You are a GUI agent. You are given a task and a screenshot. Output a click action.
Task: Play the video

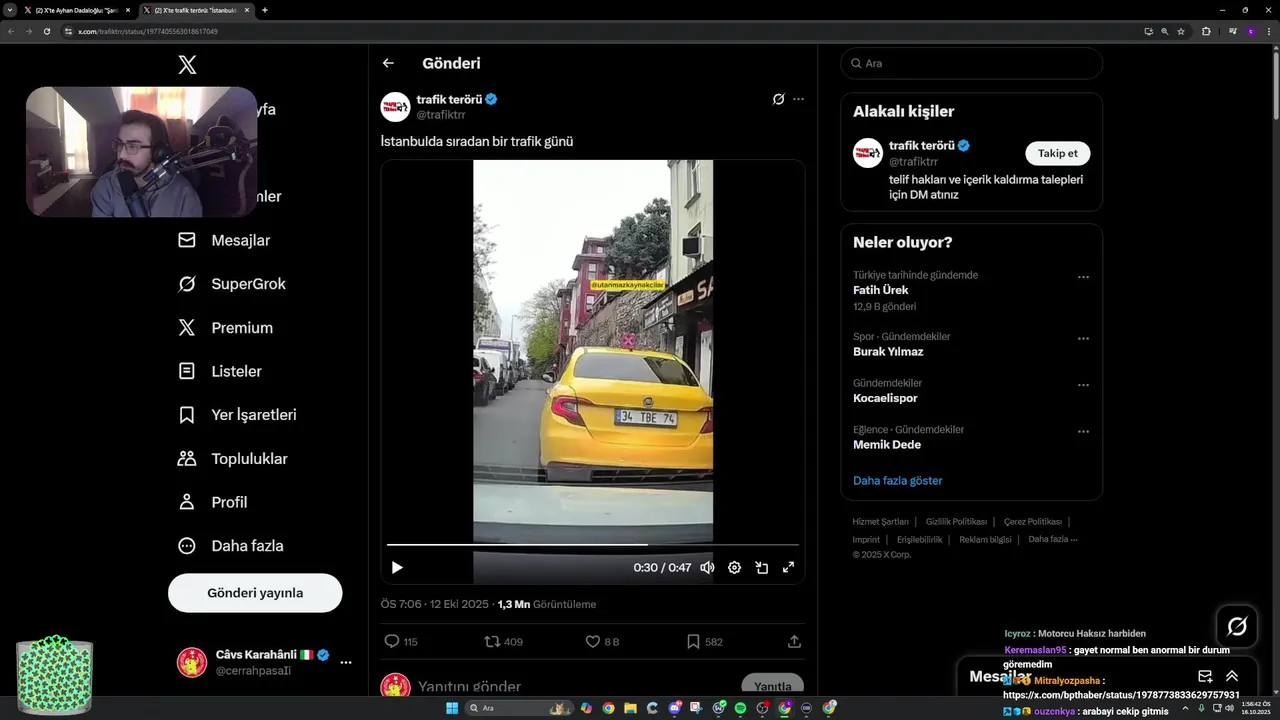coord(397,567)
